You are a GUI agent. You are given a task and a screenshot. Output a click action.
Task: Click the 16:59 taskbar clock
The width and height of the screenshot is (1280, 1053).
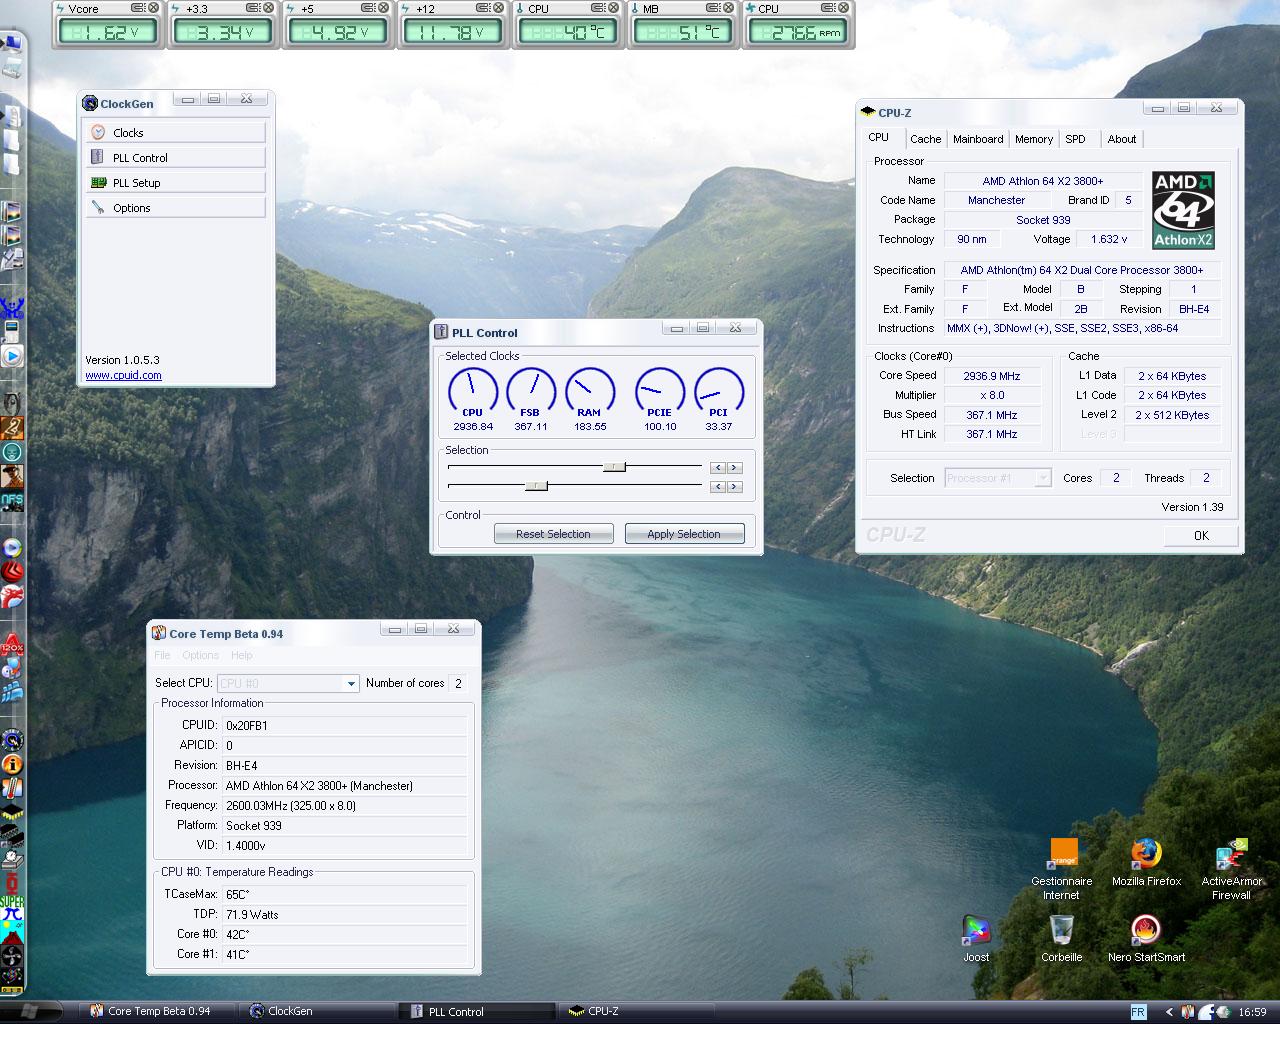(1252, 1012)
